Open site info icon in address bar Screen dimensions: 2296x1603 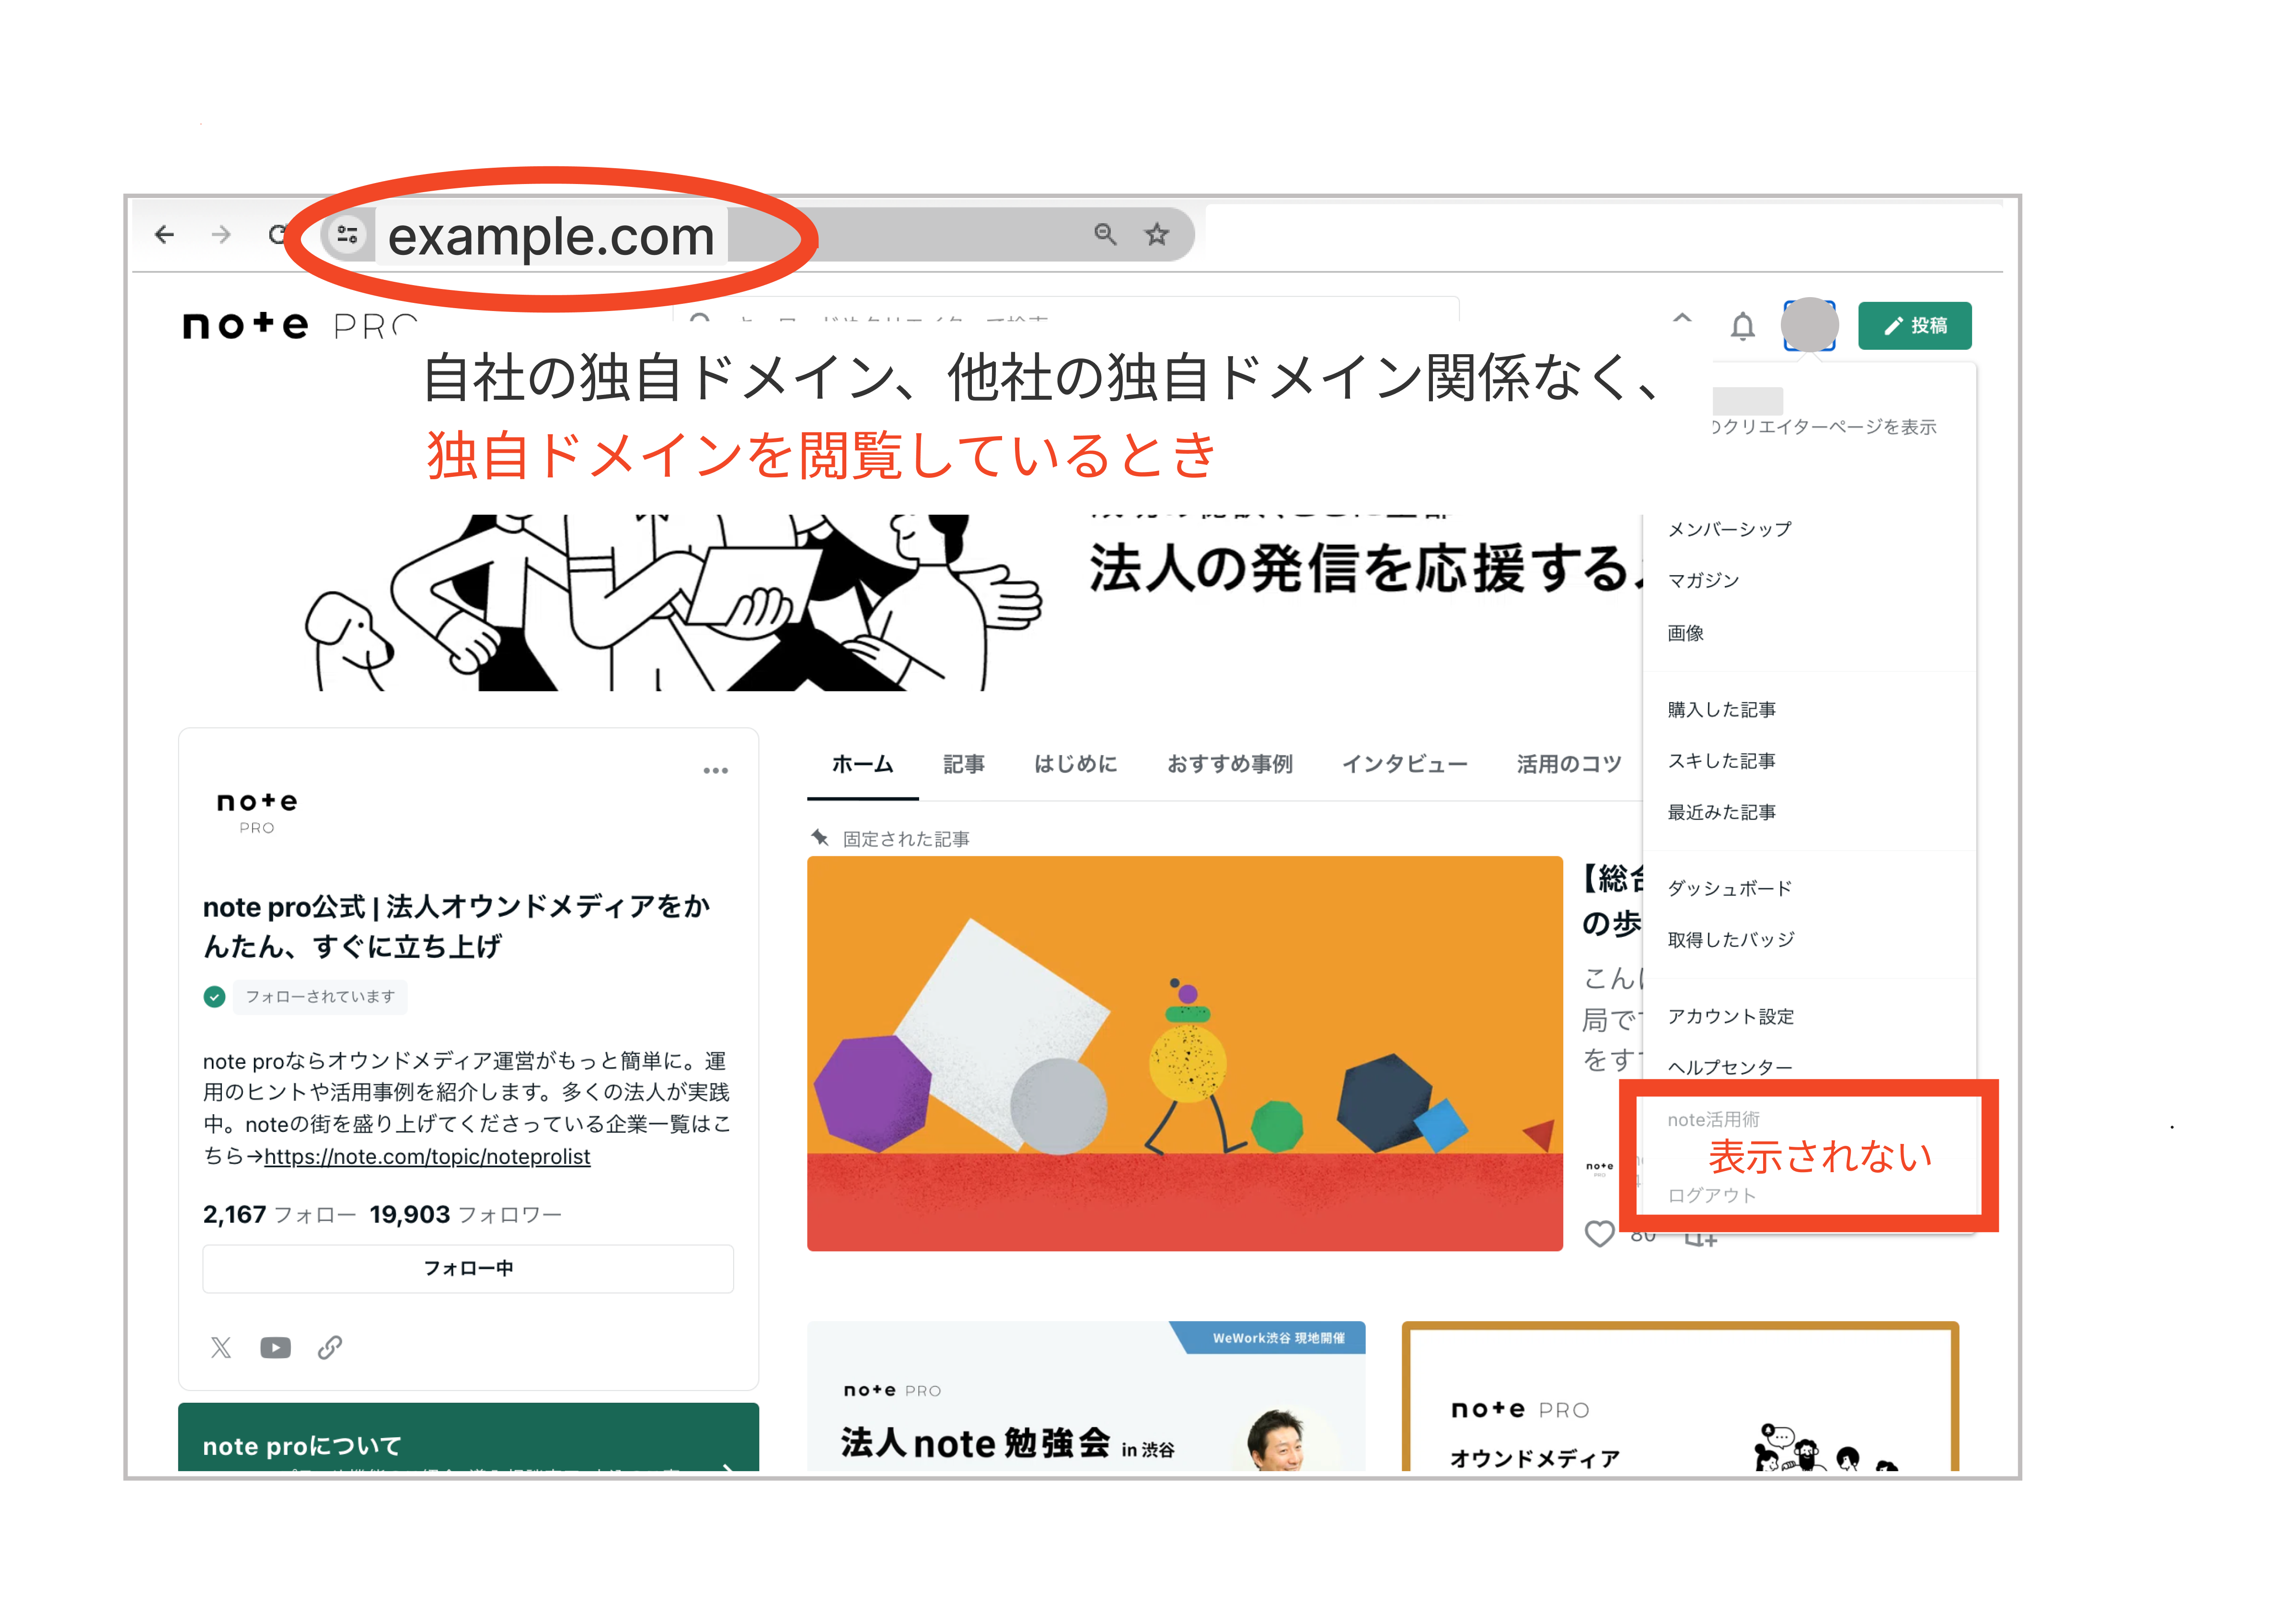348,235
